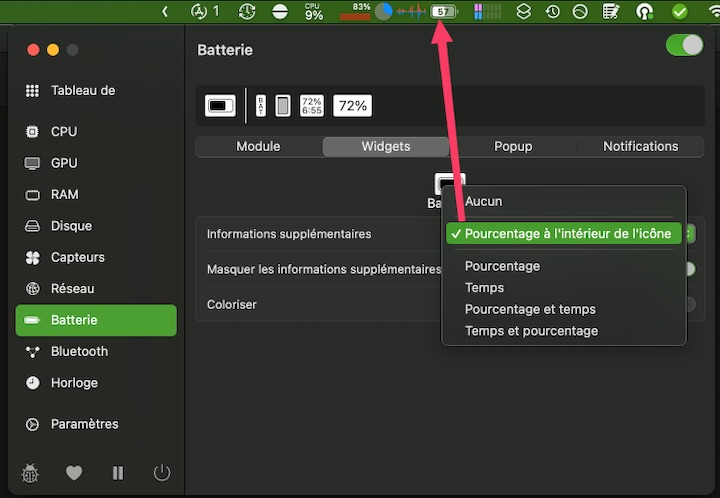Click the battery widget in the menu bar
Viewport: 720px width, 498px height.
pos(444,12)
